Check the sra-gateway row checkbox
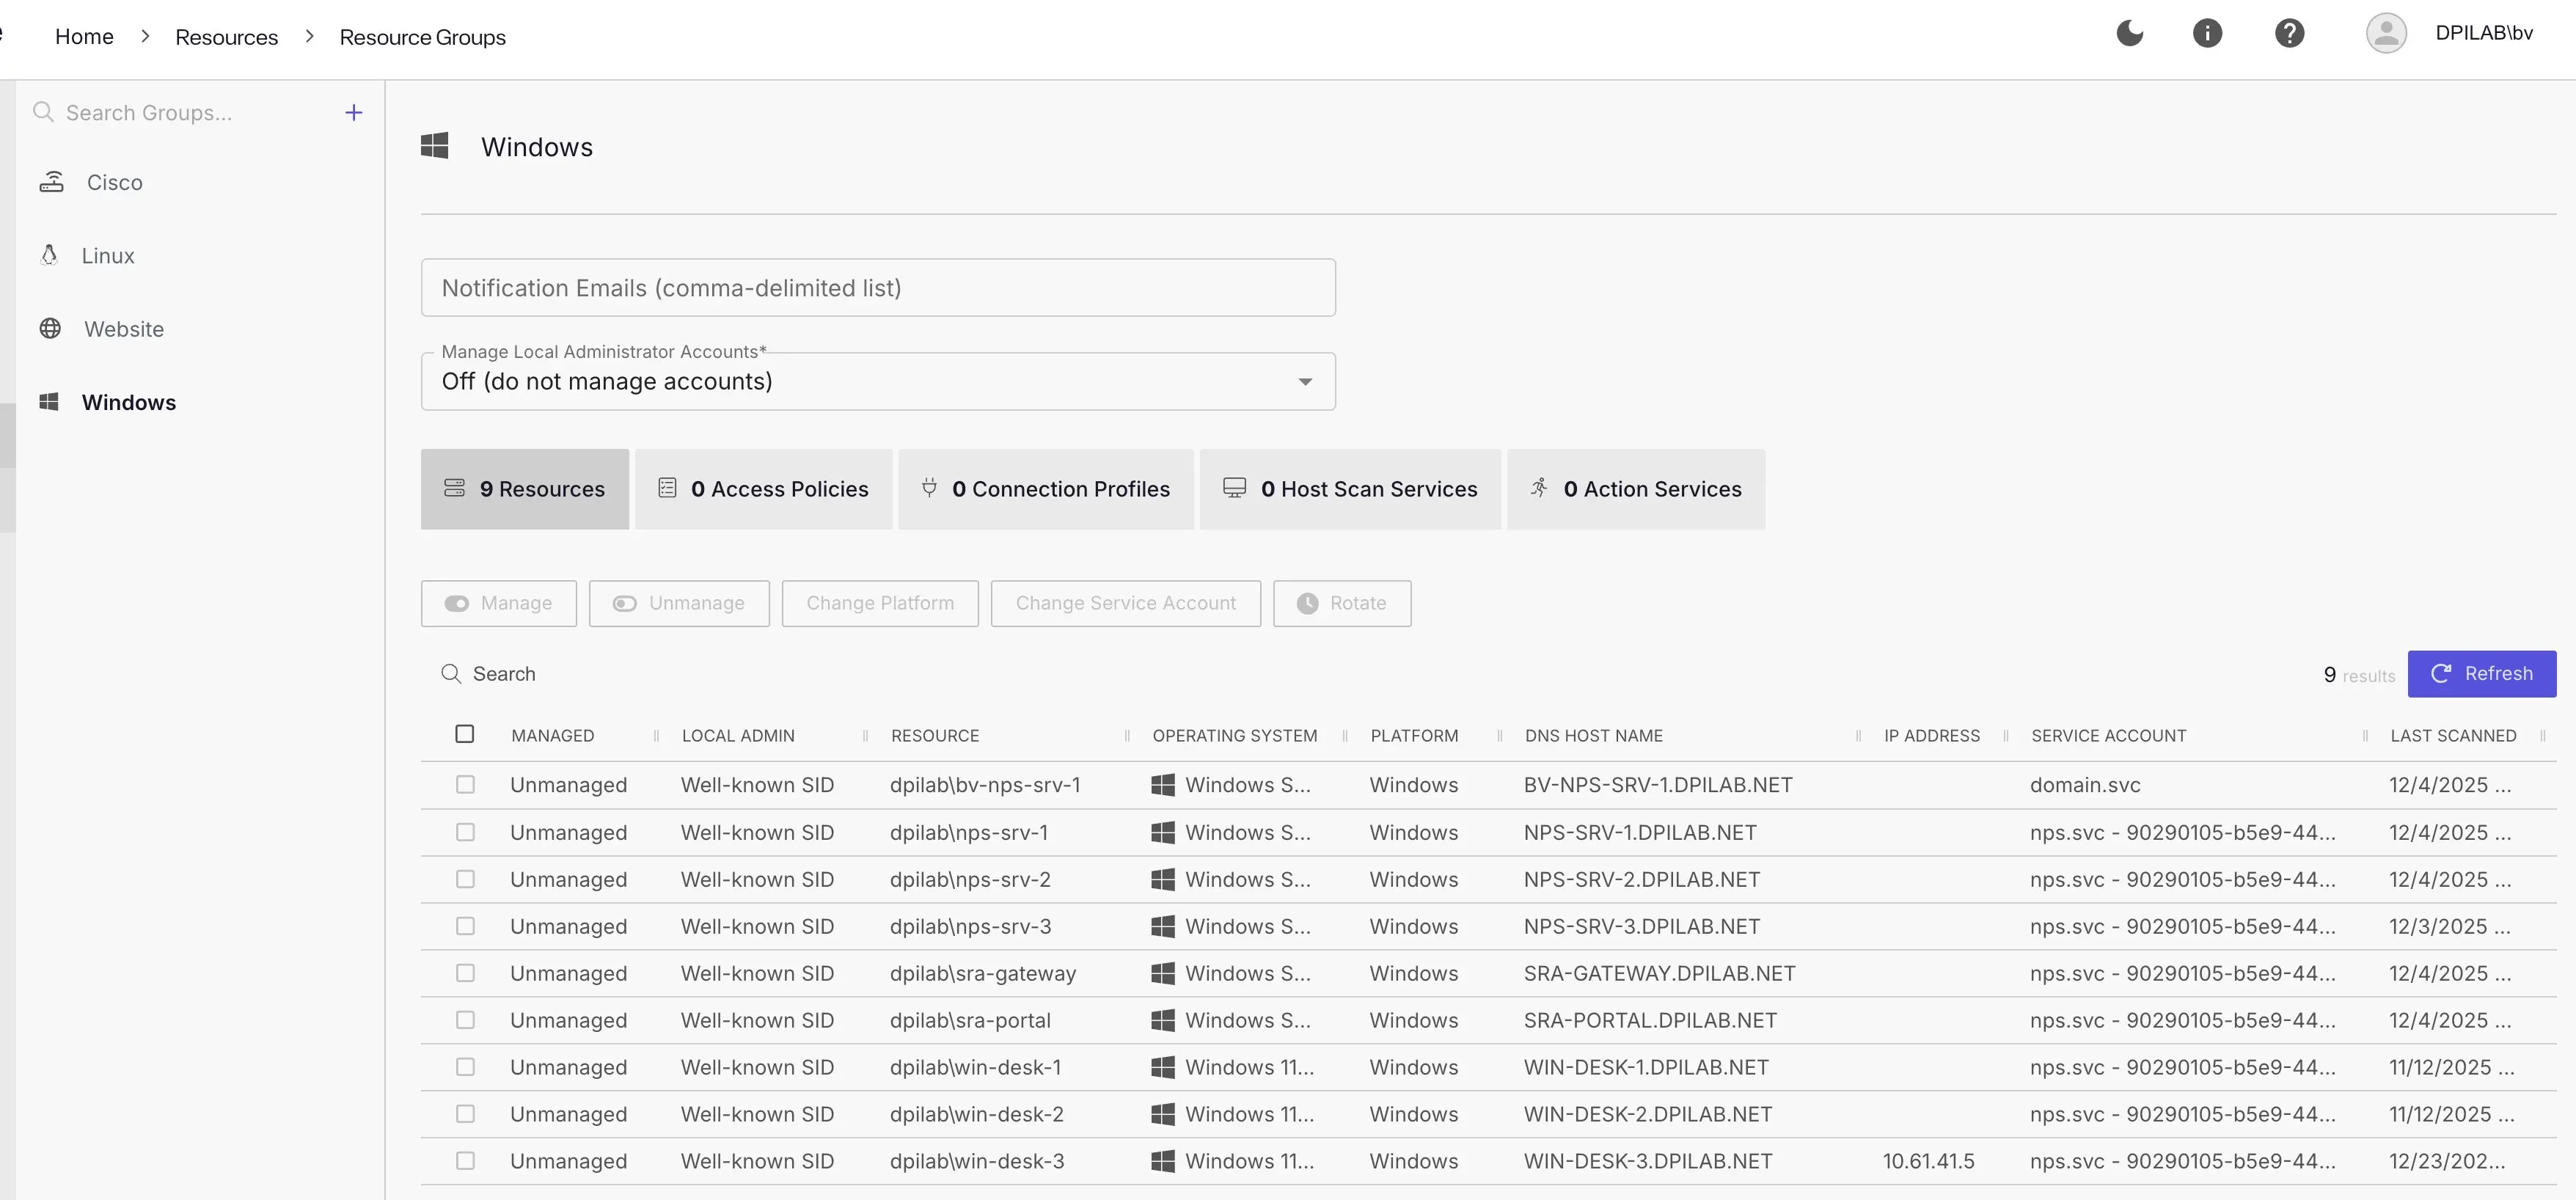 click(x=465, y=973)
